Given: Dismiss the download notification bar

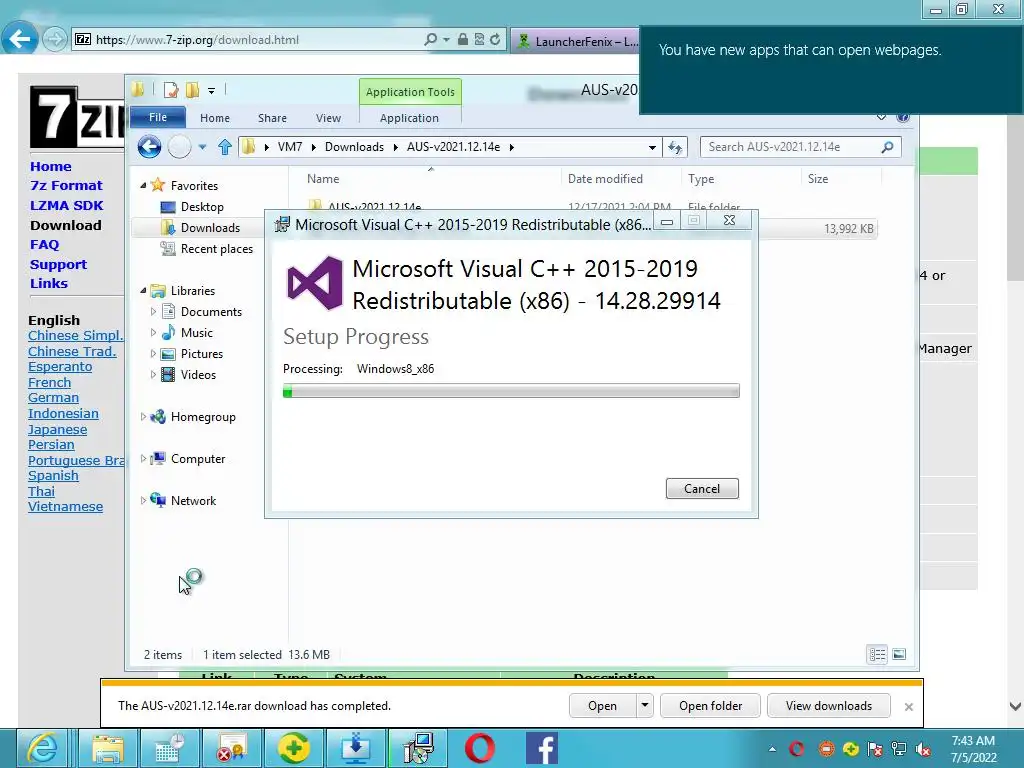Looking at the screenshot, I should pyautogui.click(x=908, y=707).
